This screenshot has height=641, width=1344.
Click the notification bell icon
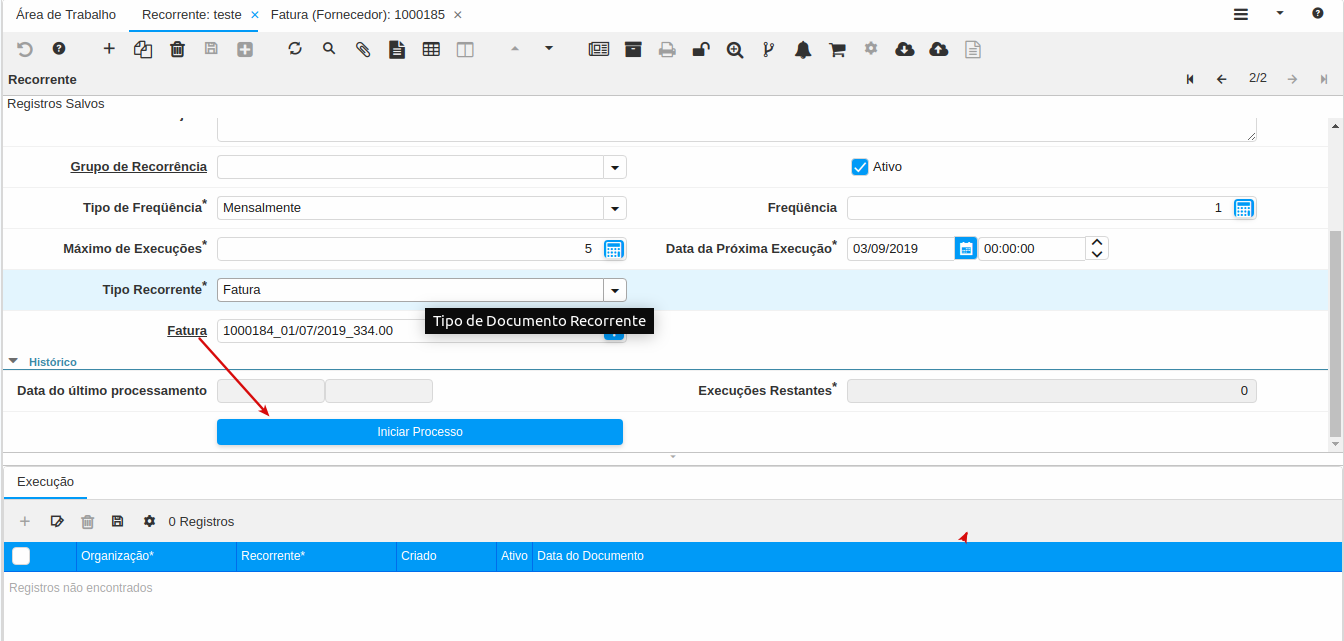click(x=803, y=49)
